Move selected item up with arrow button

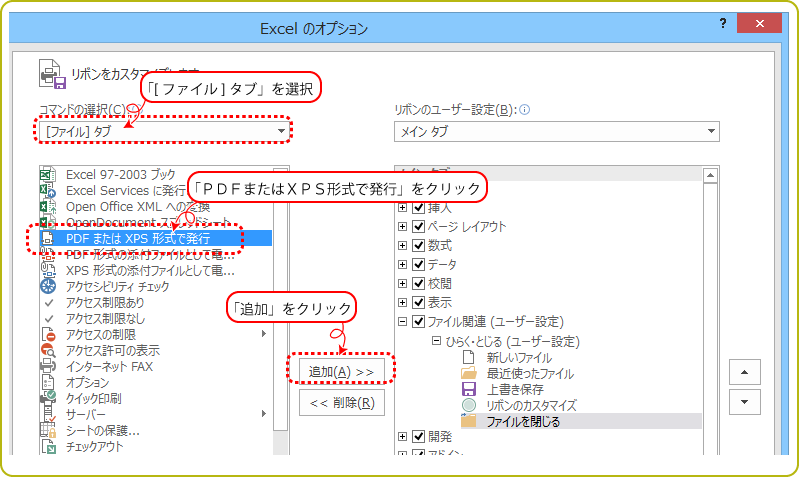744,372
